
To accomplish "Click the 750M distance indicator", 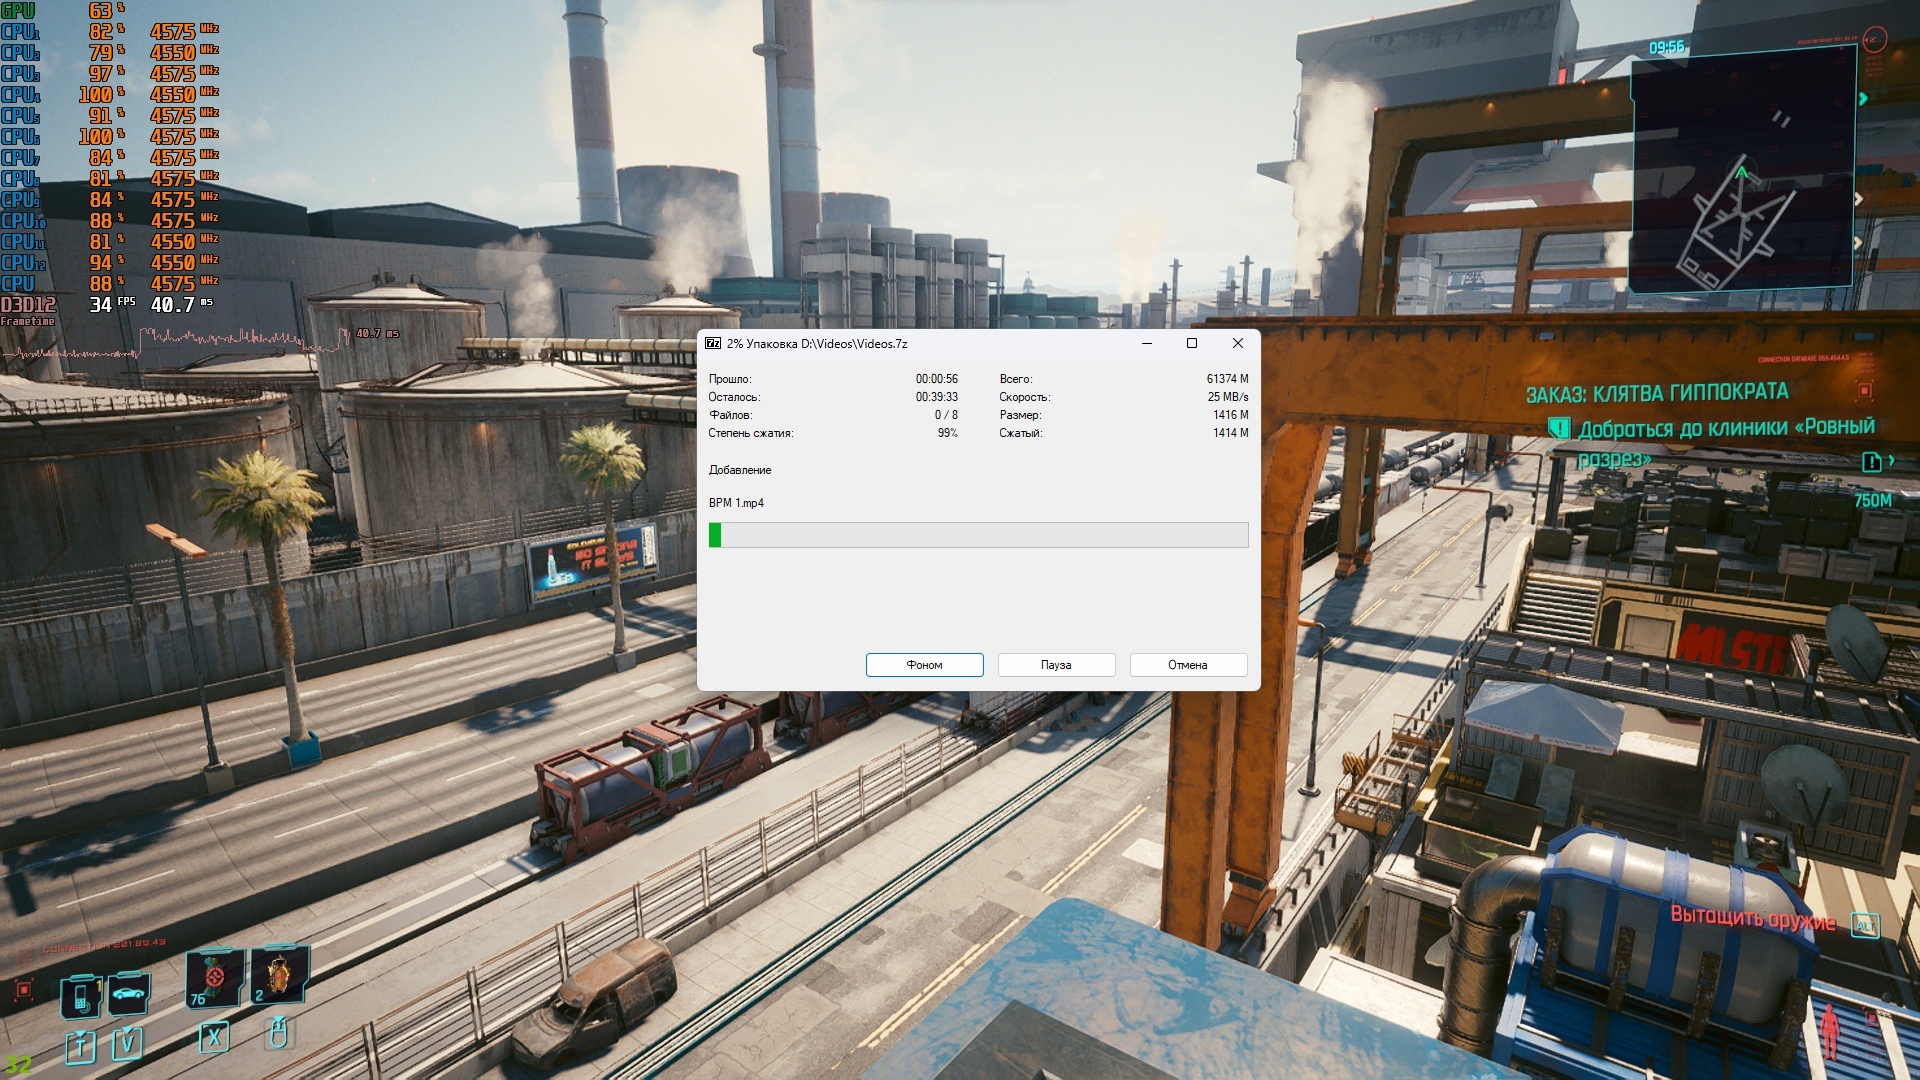I will click(1873, 500).
